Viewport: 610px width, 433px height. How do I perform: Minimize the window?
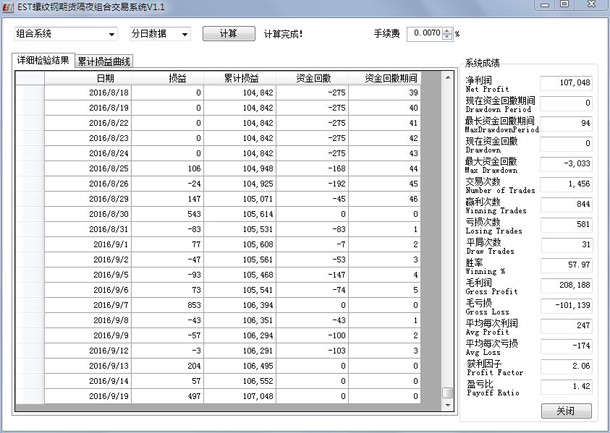[545, 5]
